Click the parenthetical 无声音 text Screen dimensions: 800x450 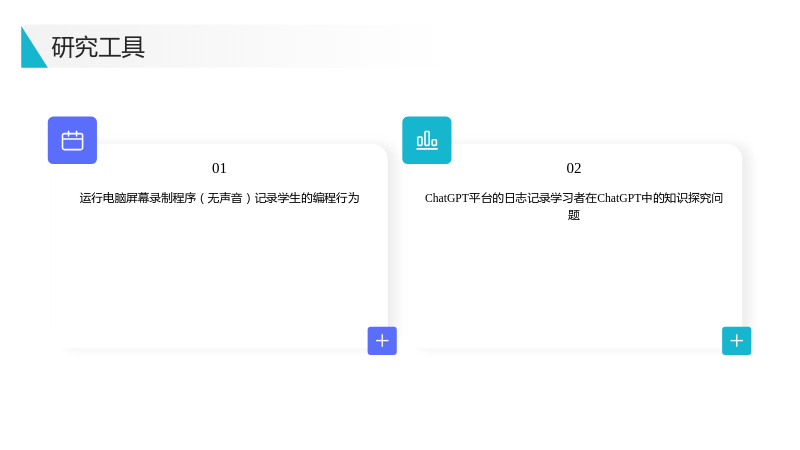pyautogui.click(x=224, y=198)
